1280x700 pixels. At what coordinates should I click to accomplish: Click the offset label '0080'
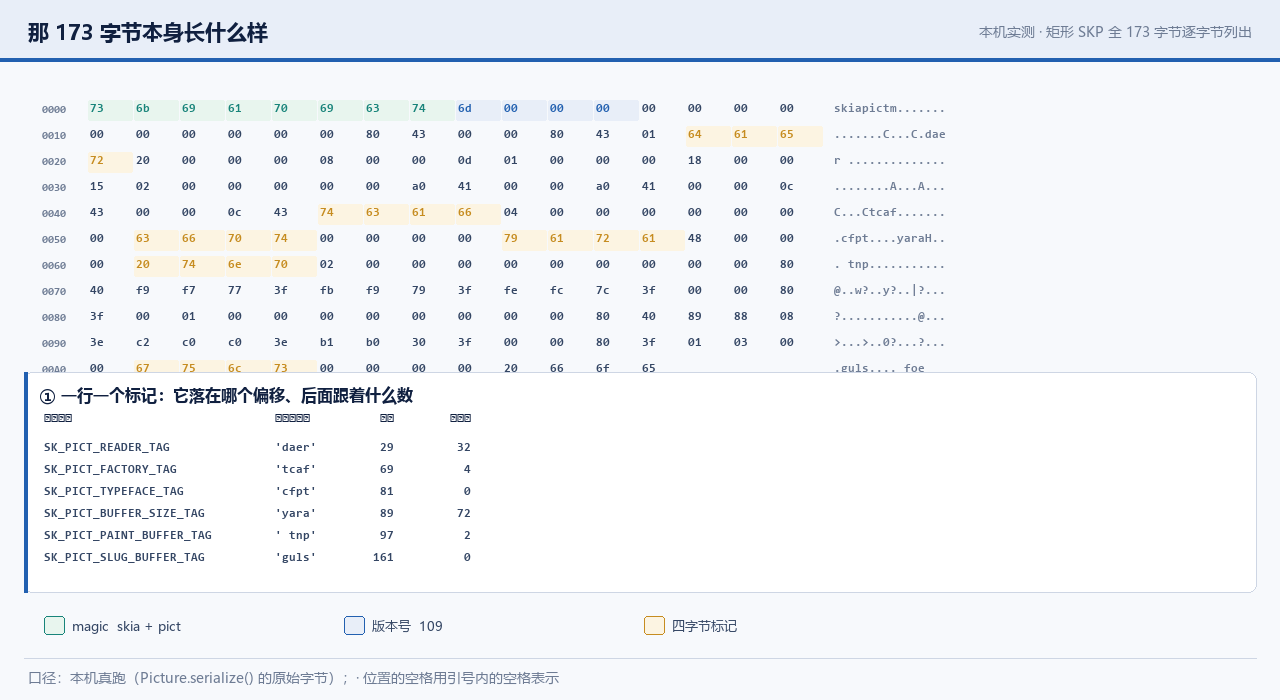[54, 317]
